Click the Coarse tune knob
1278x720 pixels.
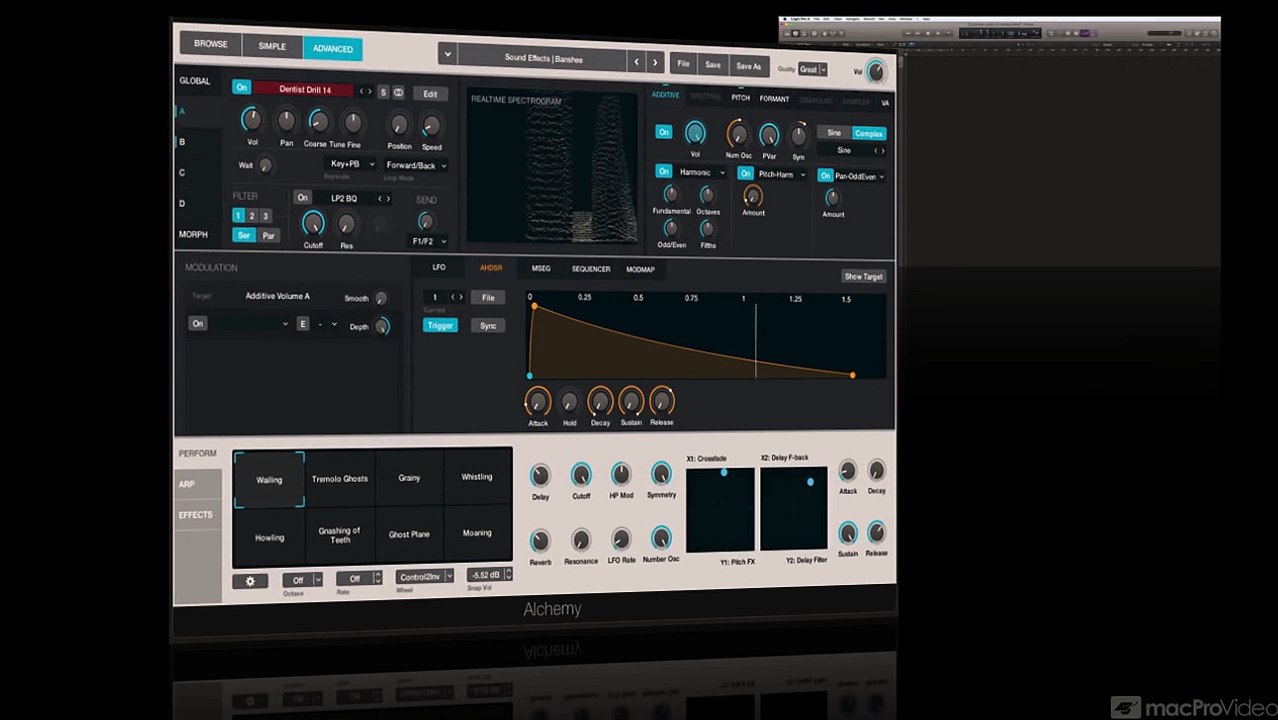tap(319, 123)
